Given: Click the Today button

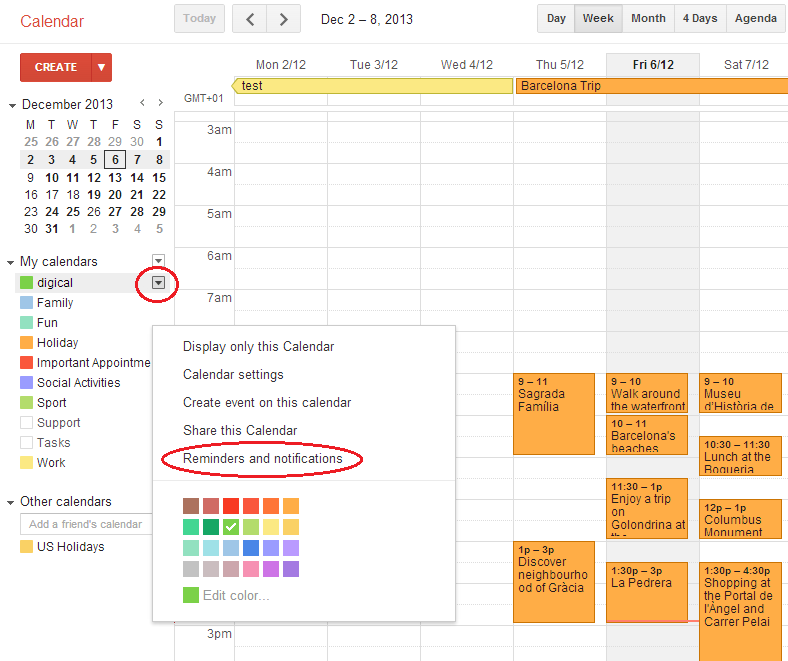Looking at the screenshot, I should coord(199,19).
